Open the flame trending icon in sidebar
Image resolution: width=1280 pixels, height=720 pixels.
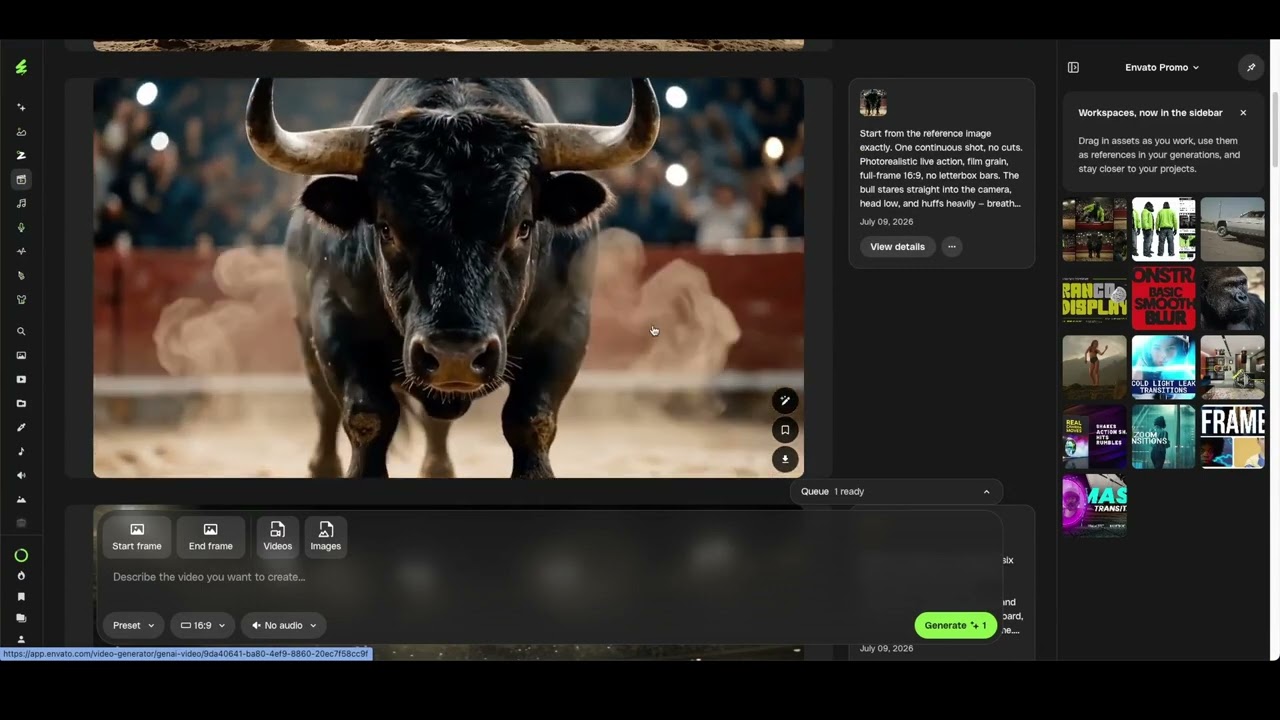pos(21,576)
